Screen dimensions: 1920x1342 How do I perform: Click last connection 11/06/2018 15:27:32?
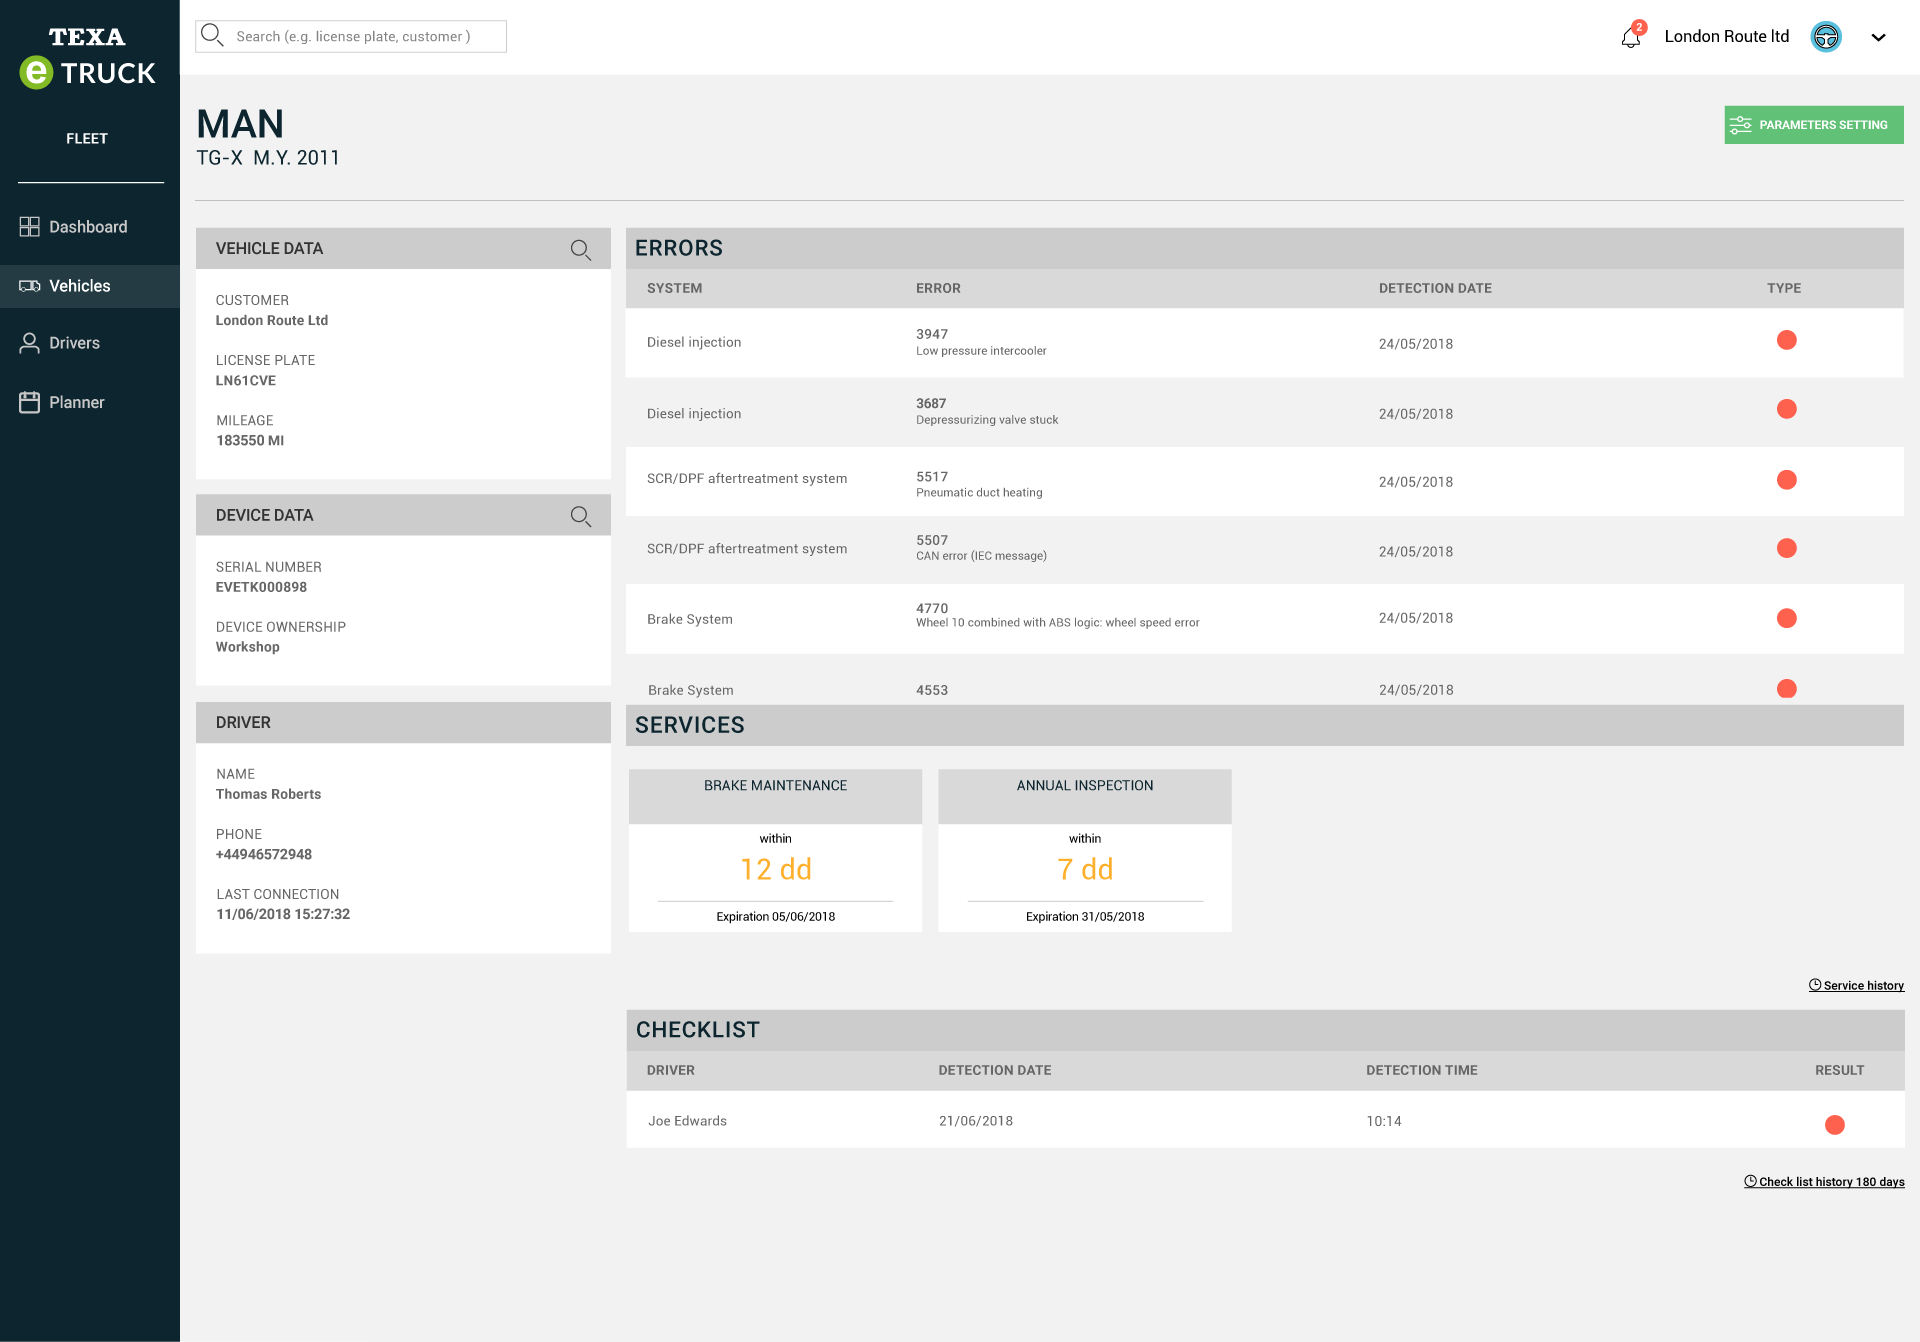(283, 914)
